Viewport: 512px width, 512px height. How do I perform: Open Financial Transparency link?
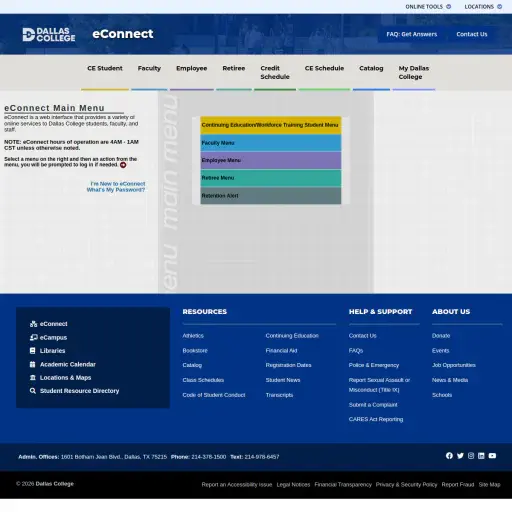[x=343, y=485]
